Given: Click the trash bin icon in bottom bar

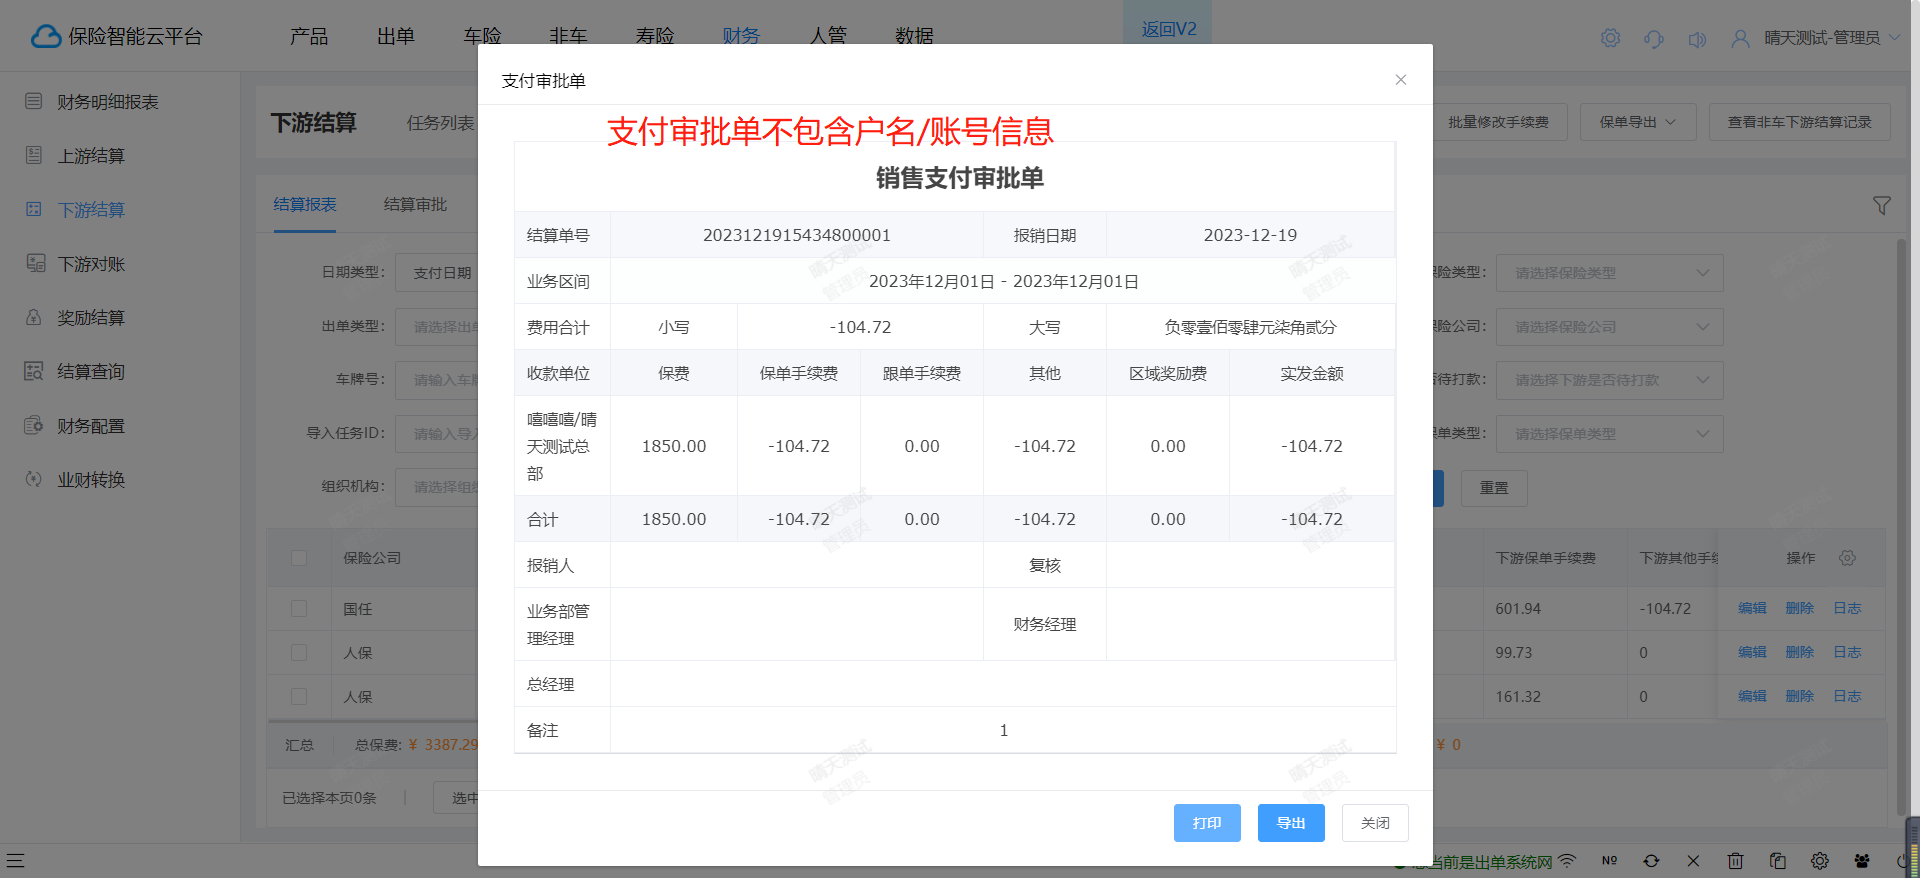Looking at the screenshot, I should pos(1735,860).
